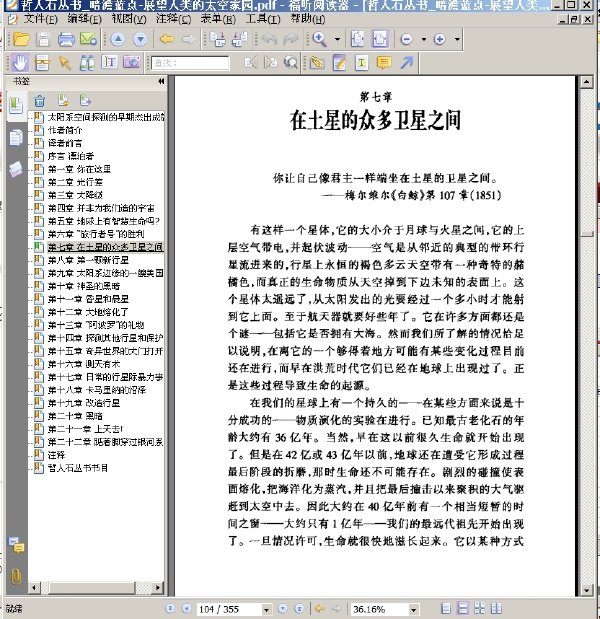Select bookmark 第八章 第一颗新行星
Screen dimensions: 600x619
pos(88,260)
